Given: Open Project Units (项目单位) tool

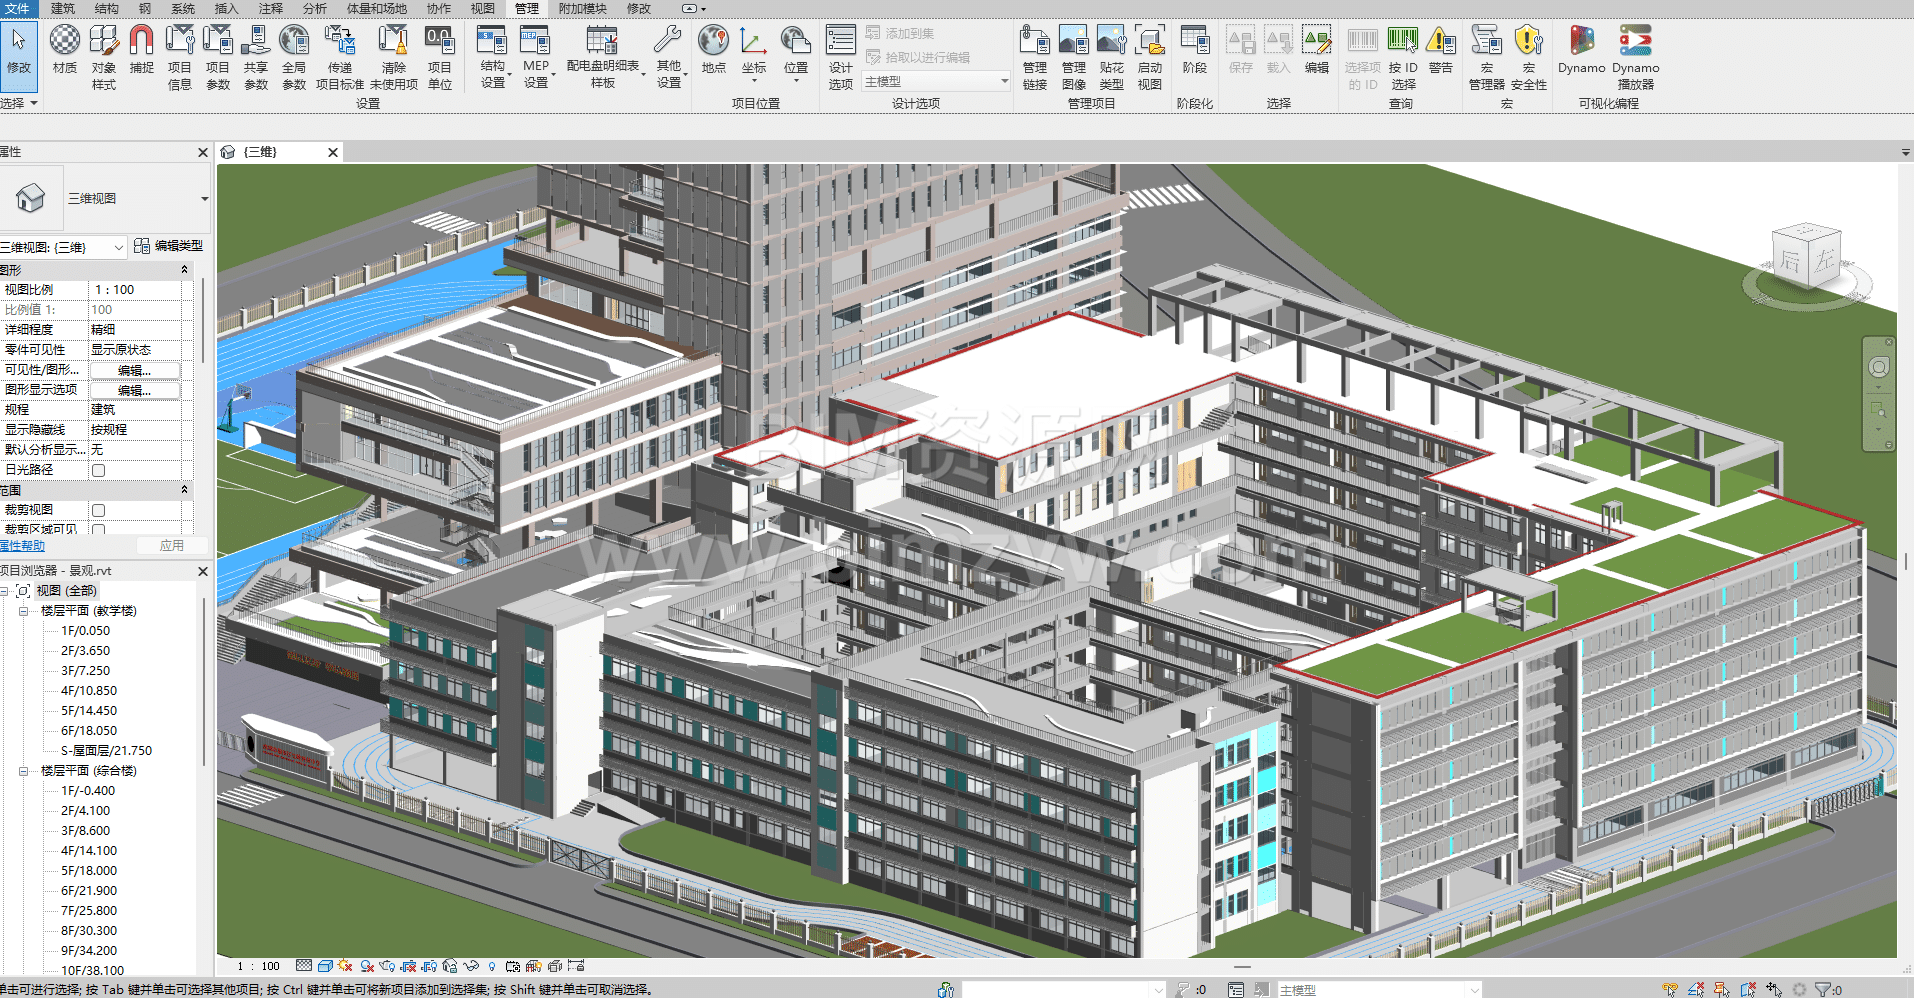Looking at the screenshot, I should (x=439, y=55).
